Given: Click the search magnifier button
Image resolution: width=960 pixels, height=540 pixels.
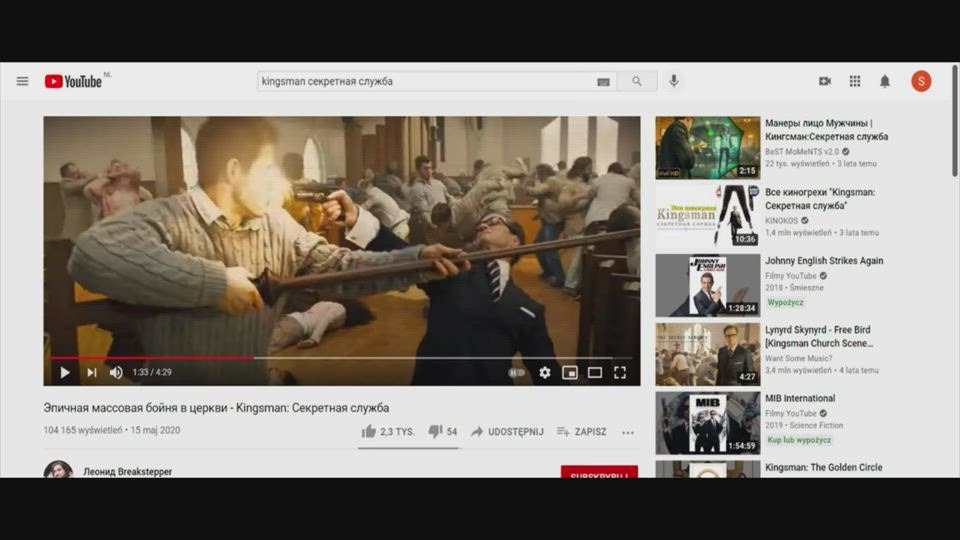Looking at the screenshot, I should [x=637, y=81].
